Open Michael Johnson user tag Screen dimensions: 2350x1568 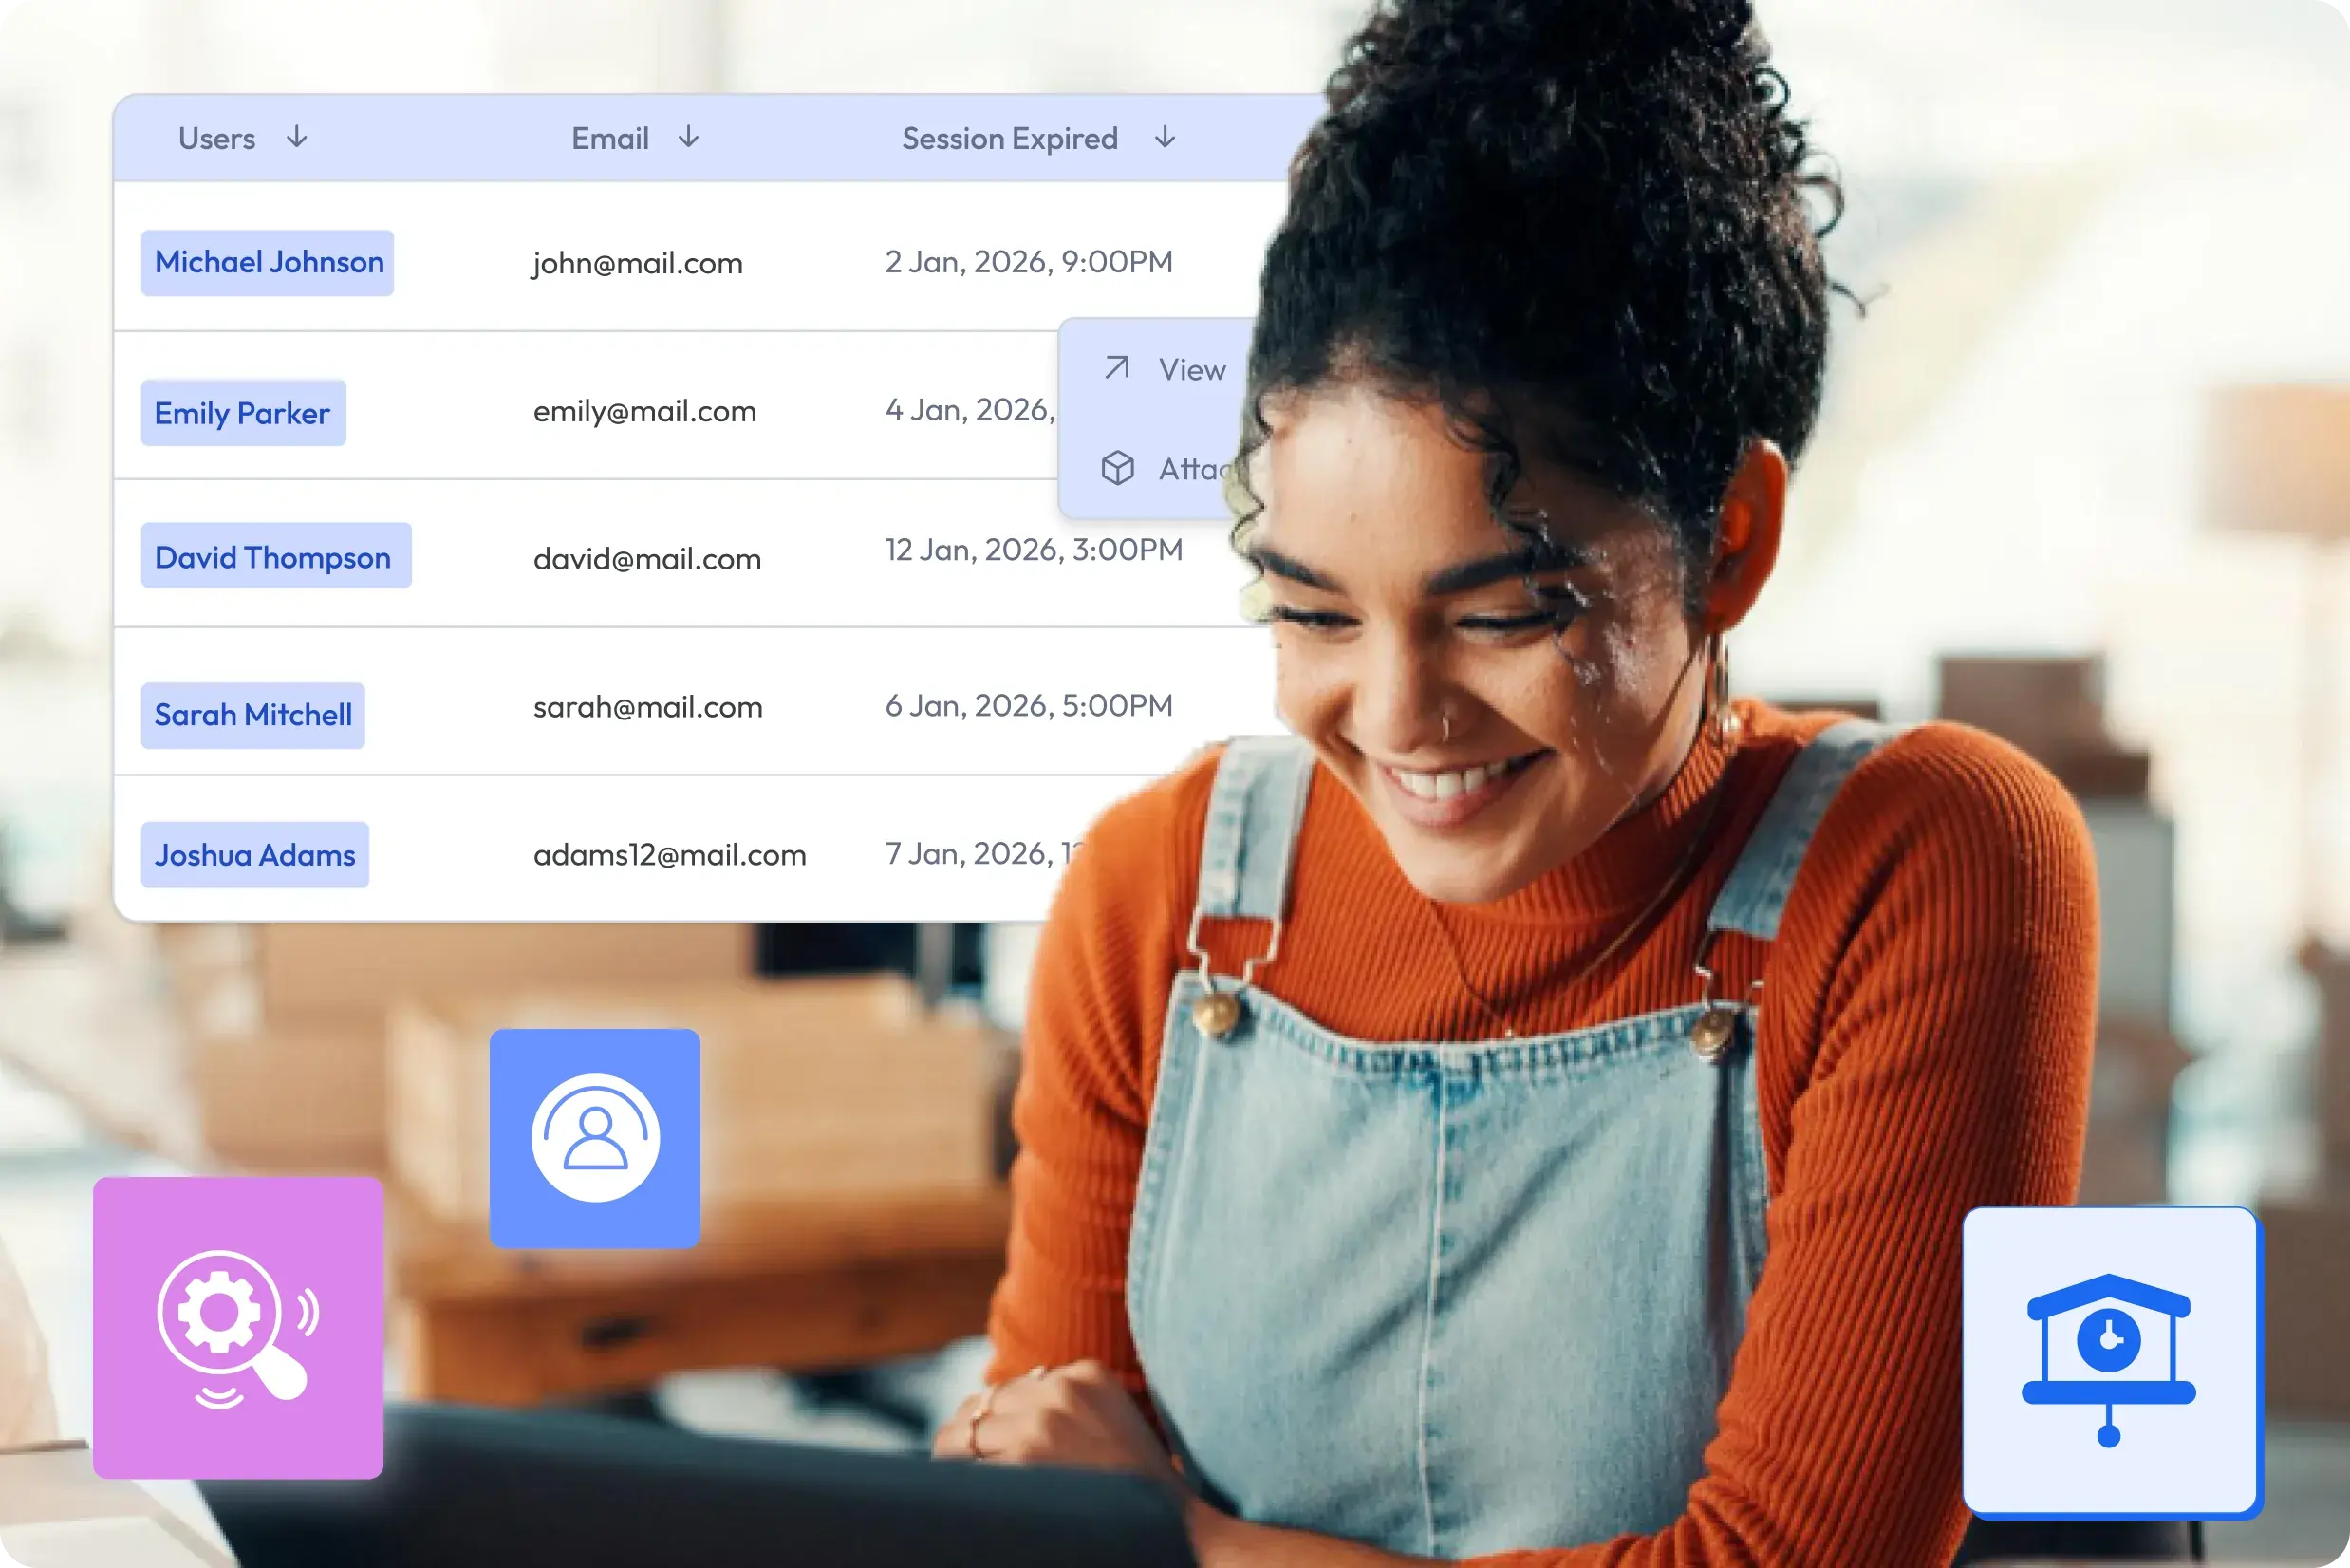268,263
